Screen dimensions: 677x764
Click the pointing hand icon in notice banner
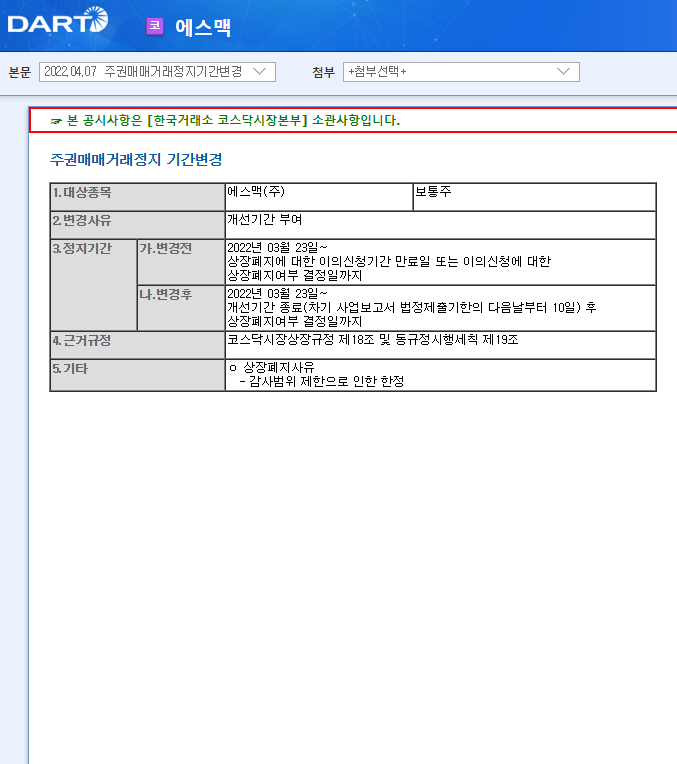point(56,121)
